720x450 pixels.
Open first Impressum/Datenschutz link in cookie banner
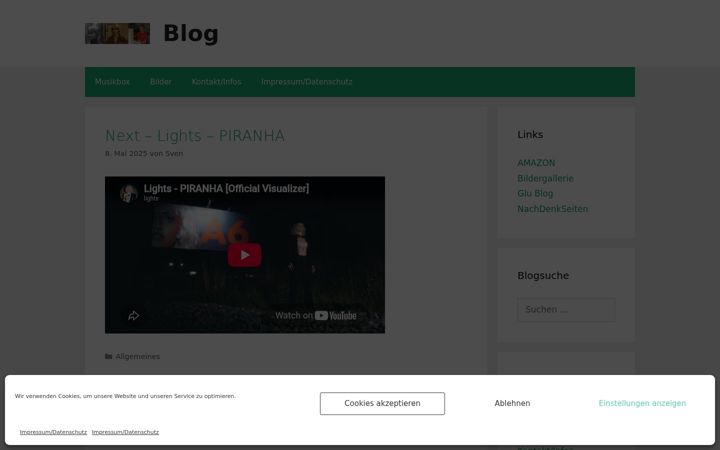[53, 432]
